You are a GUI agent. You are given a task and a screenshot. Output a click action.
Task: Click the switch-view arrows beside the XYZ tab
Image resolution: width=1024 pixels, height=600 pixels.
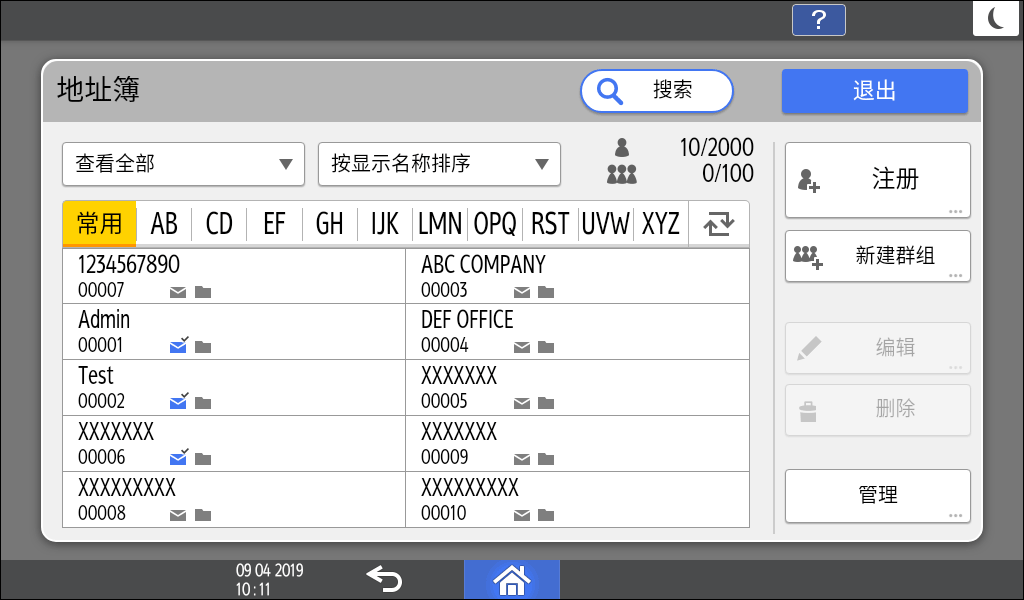(x=719, y=223)
